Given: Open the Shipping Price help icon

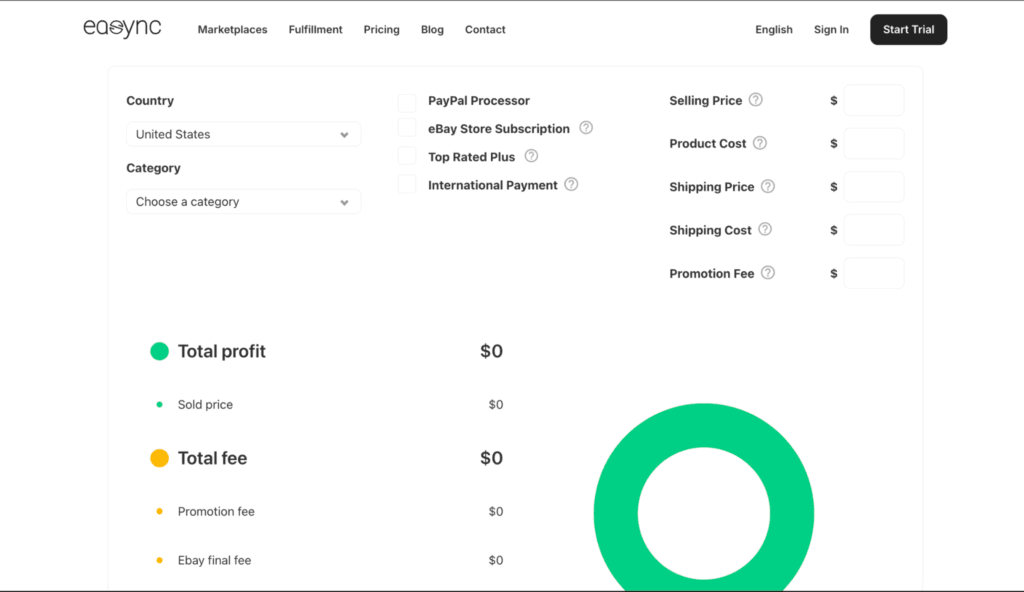Looking at the screenshot, I should [x=767, y=186].
